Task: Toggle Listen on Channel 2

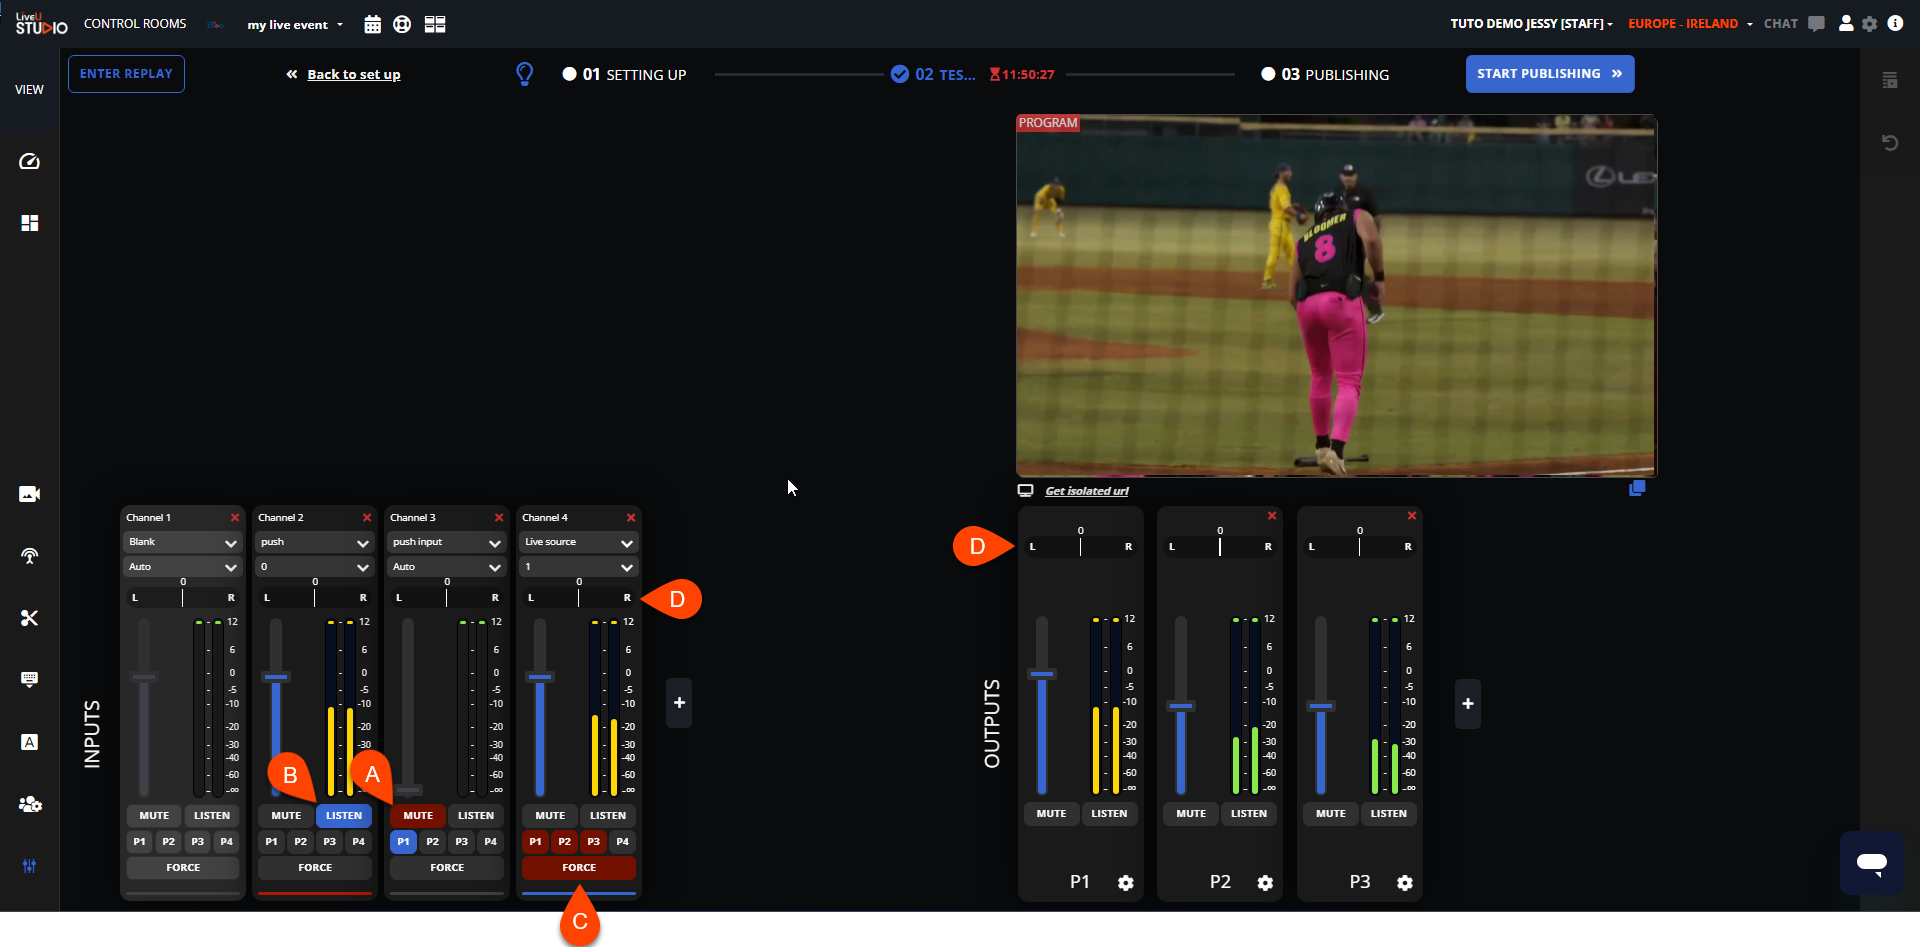Action: [x=344, y=815]
